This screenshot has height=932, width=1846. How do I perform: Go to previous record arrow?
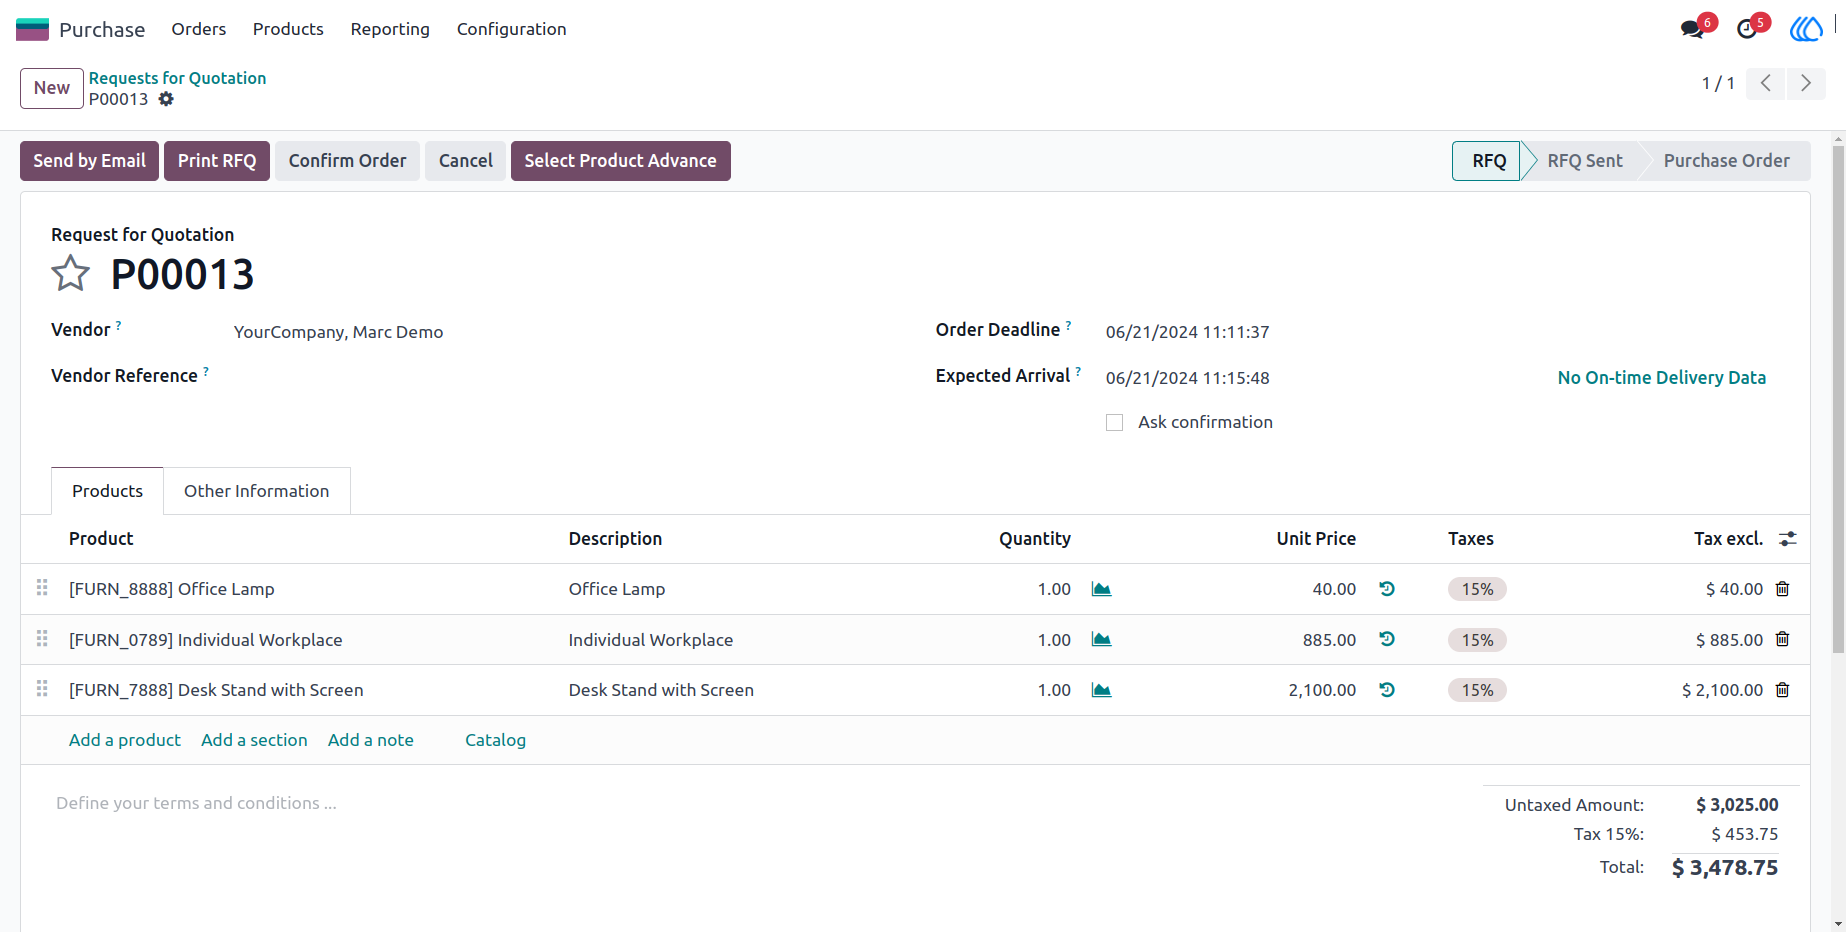click(1766, 83)
